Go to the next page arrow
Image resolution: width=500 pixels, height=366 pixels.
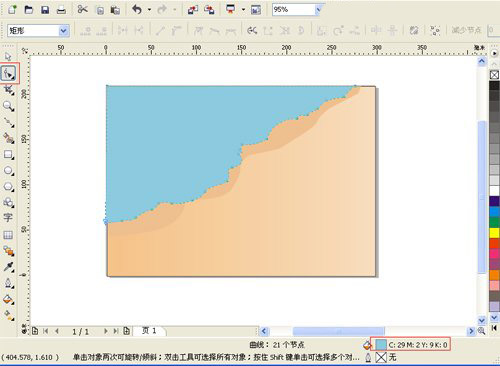coord(106,331)
